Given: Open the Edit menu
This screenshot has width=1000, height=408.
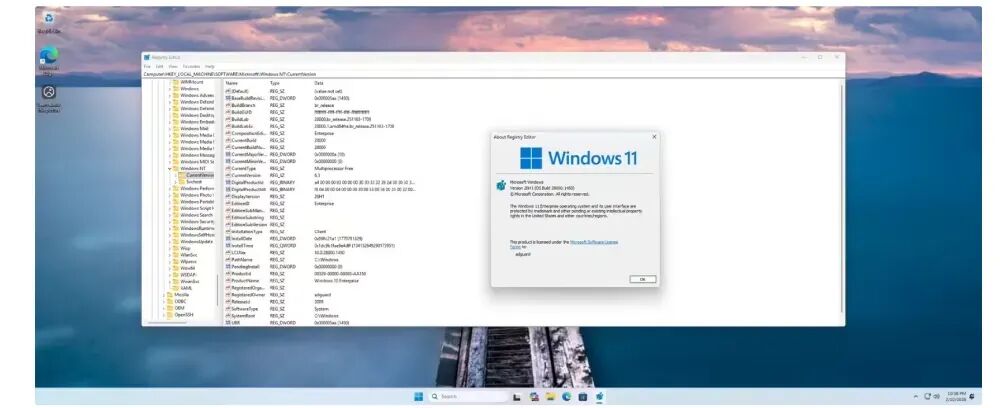Looking at the screenshot, I should click(159, 66).
